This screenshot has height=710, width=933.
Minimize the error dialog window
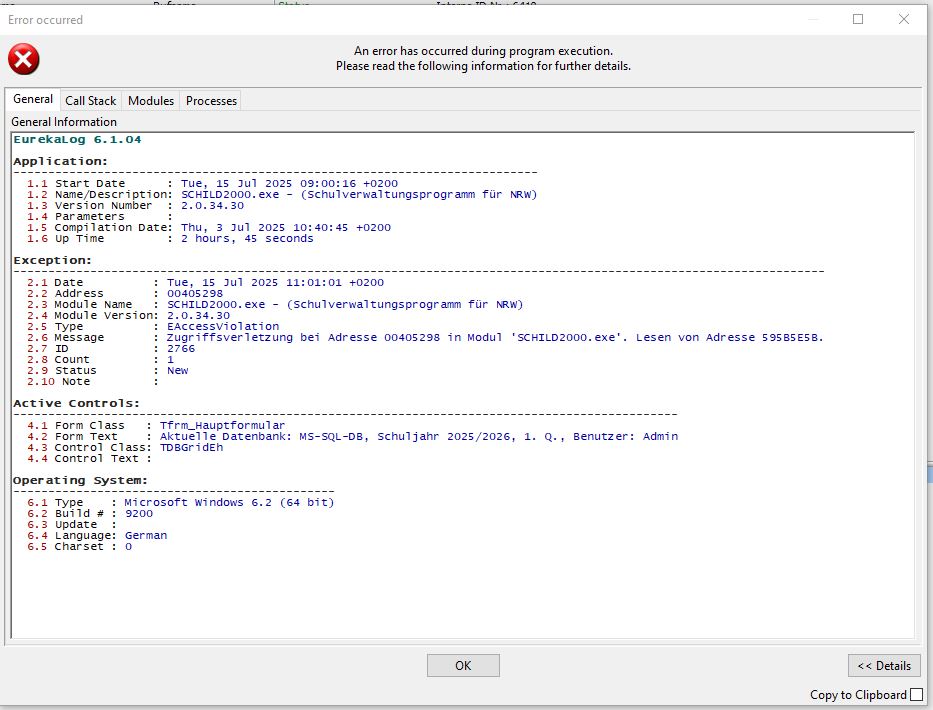pos(813,20)
